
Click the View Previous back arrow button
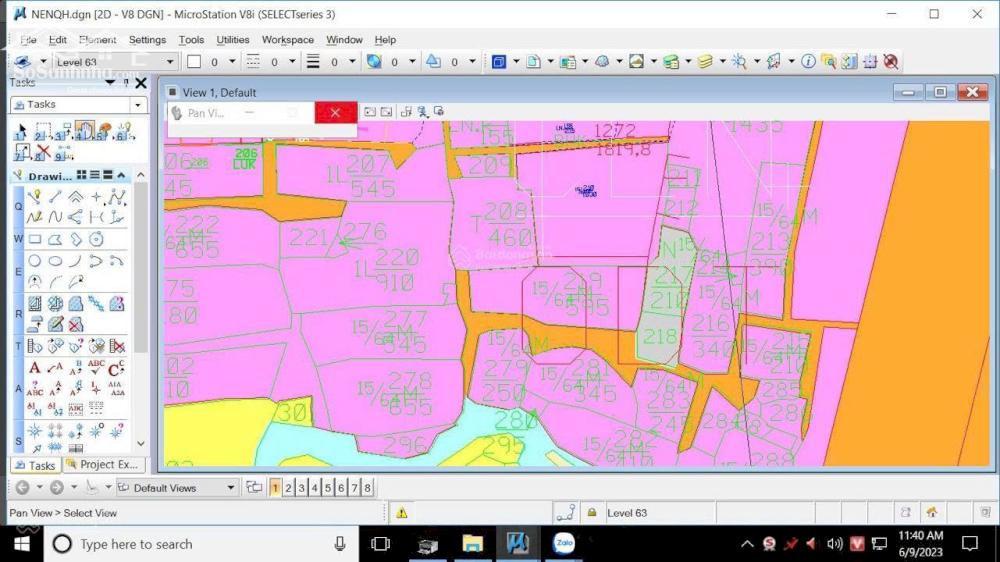tap(22, 488)
